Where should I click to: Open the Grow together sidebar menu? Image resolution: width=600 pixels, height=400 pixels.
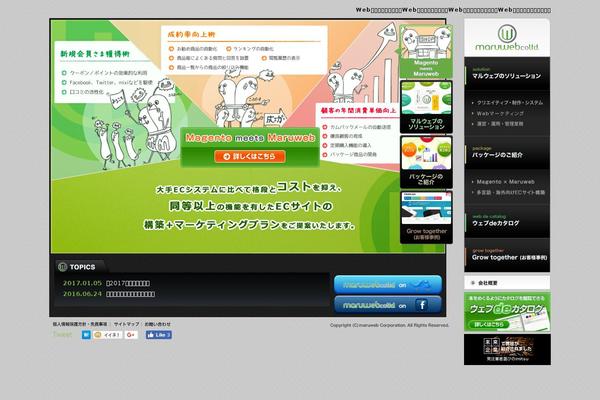507,255
